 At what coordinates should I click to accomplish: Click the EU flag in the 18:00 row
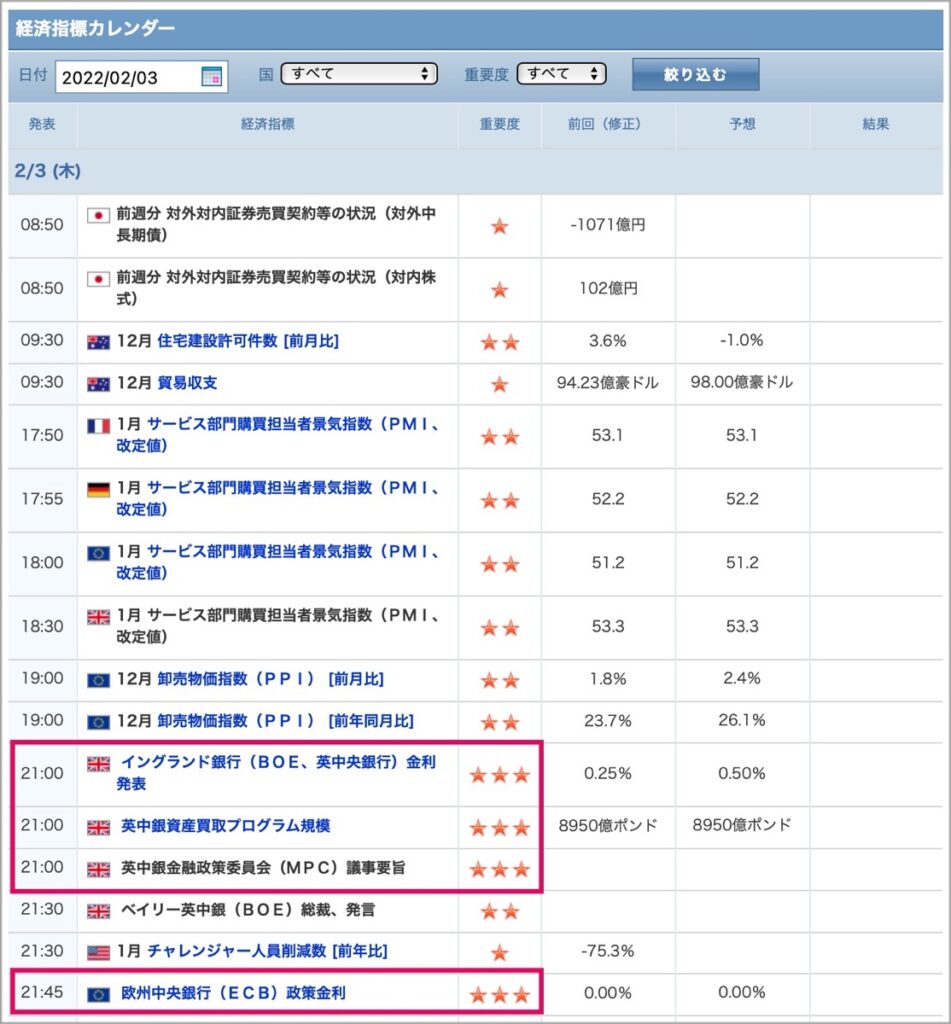(98, 553)
